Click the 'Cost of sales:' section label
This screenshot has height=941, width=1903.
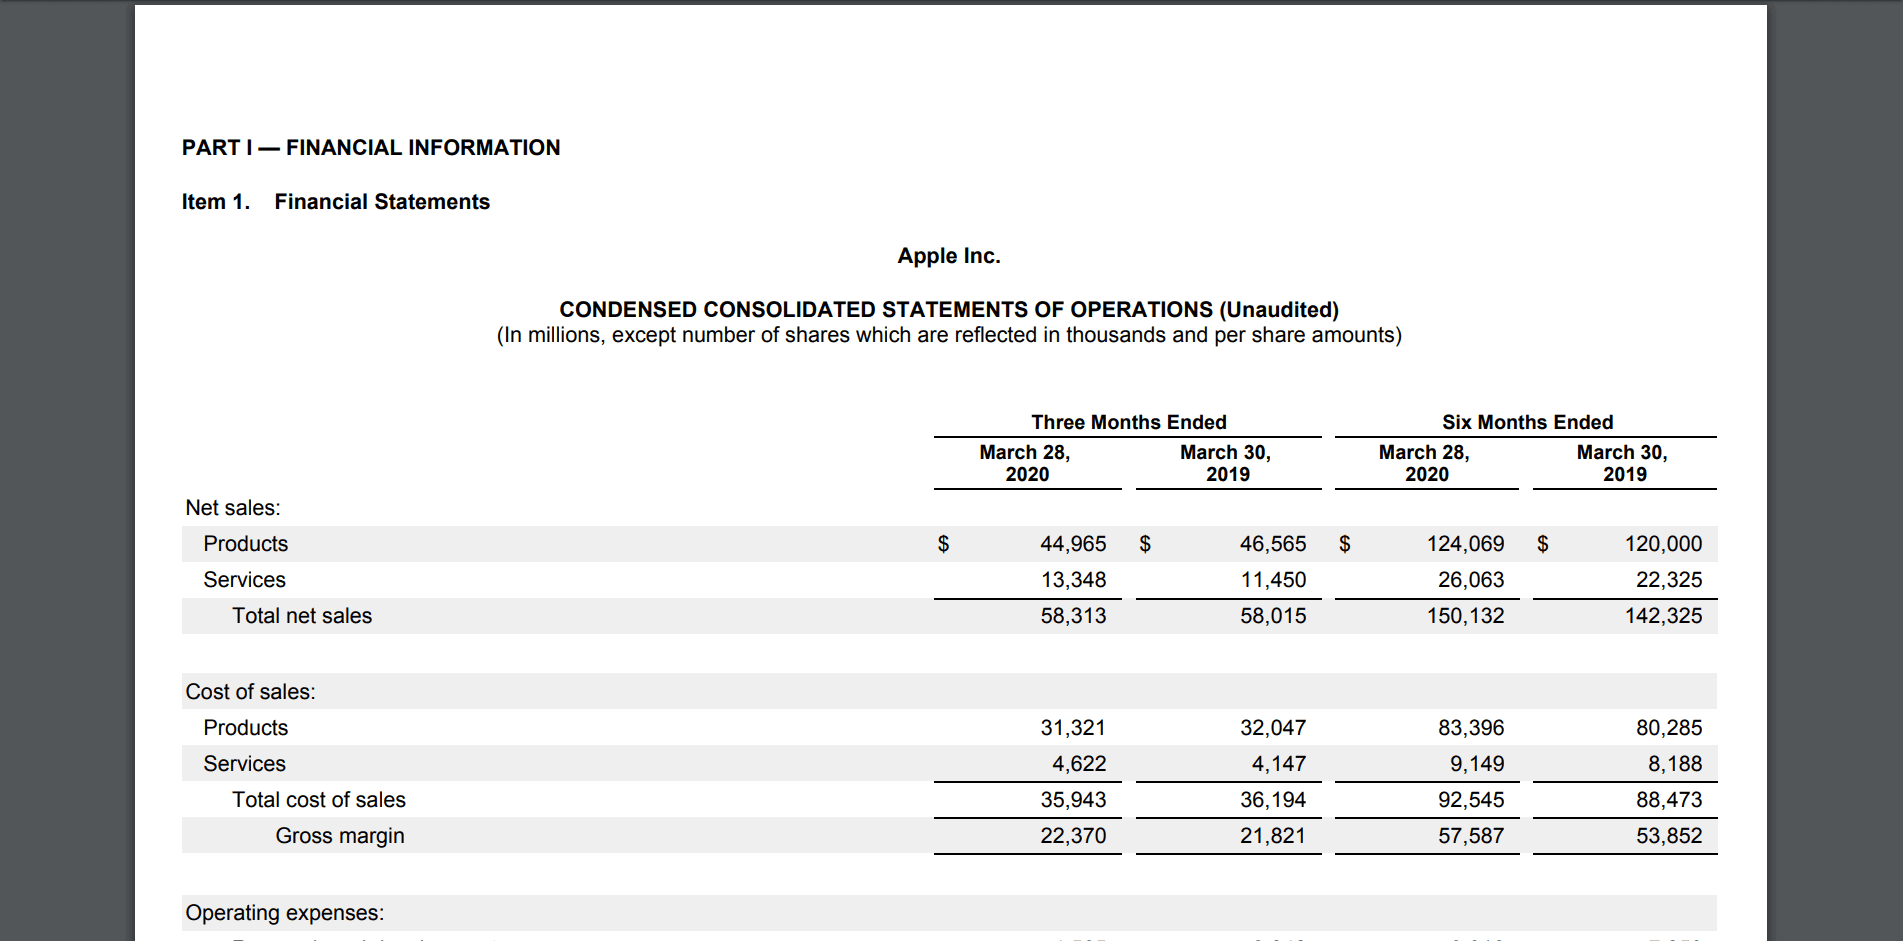(250, 692)
